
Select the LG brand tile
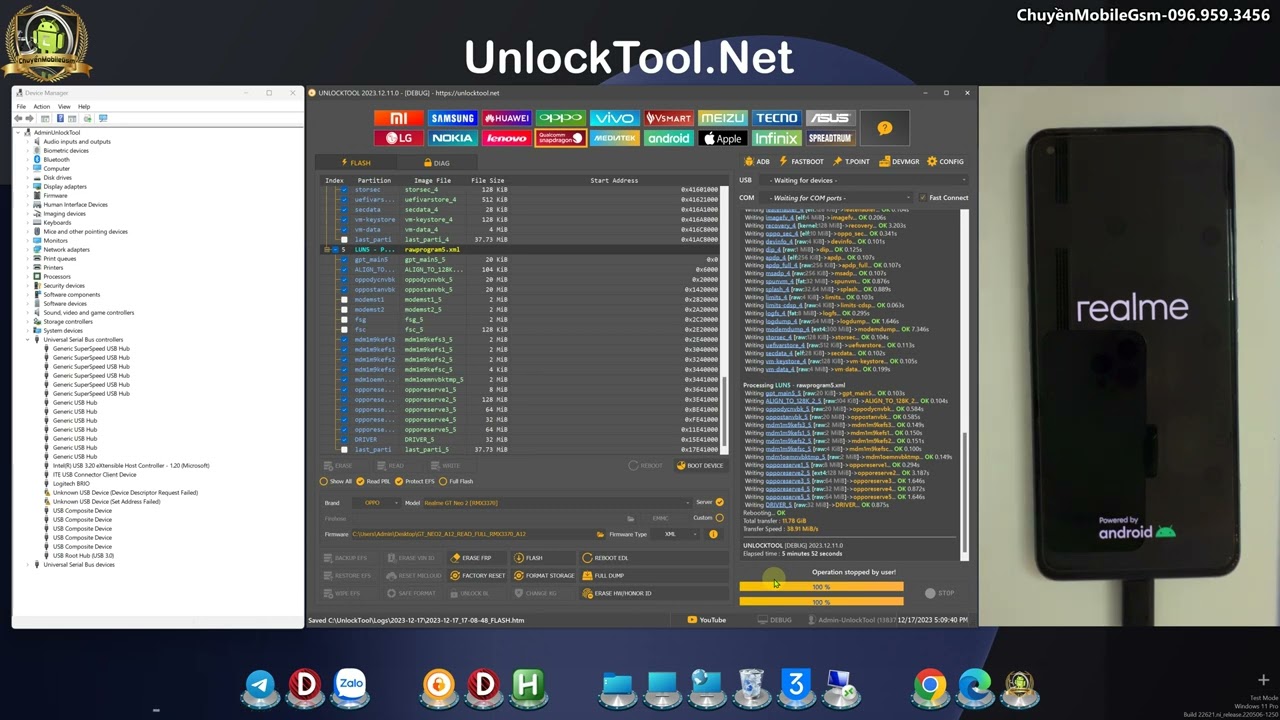[399, 138]
